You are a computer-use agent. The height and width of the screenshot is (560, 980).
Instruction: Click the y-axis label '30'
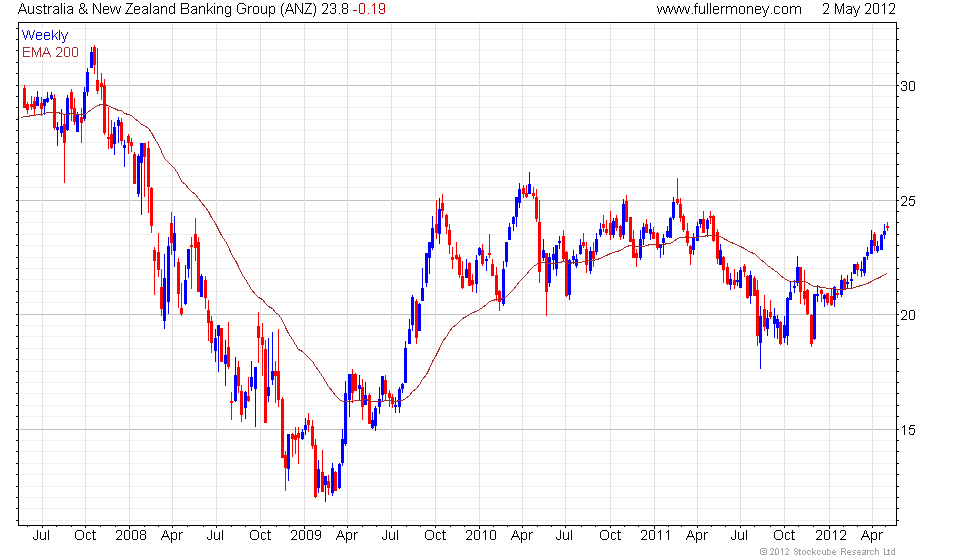point(908,86)
